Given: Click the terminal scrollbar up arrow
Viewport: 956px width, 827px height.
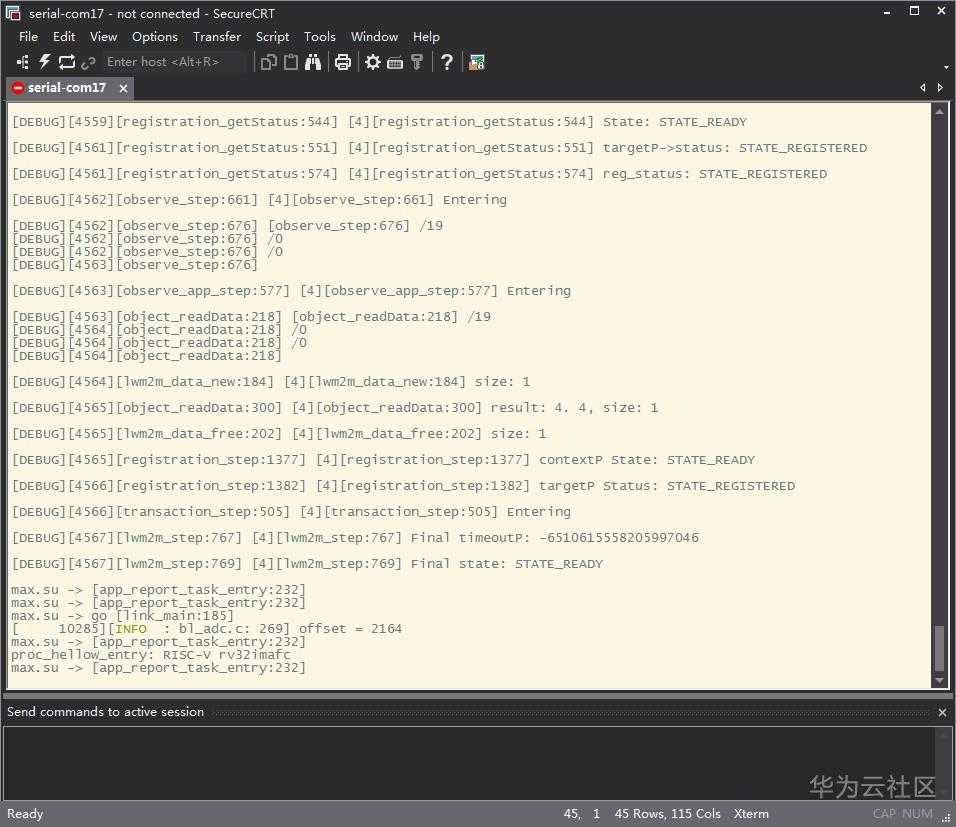Looking at the screenshot, I should pos(940,112).
